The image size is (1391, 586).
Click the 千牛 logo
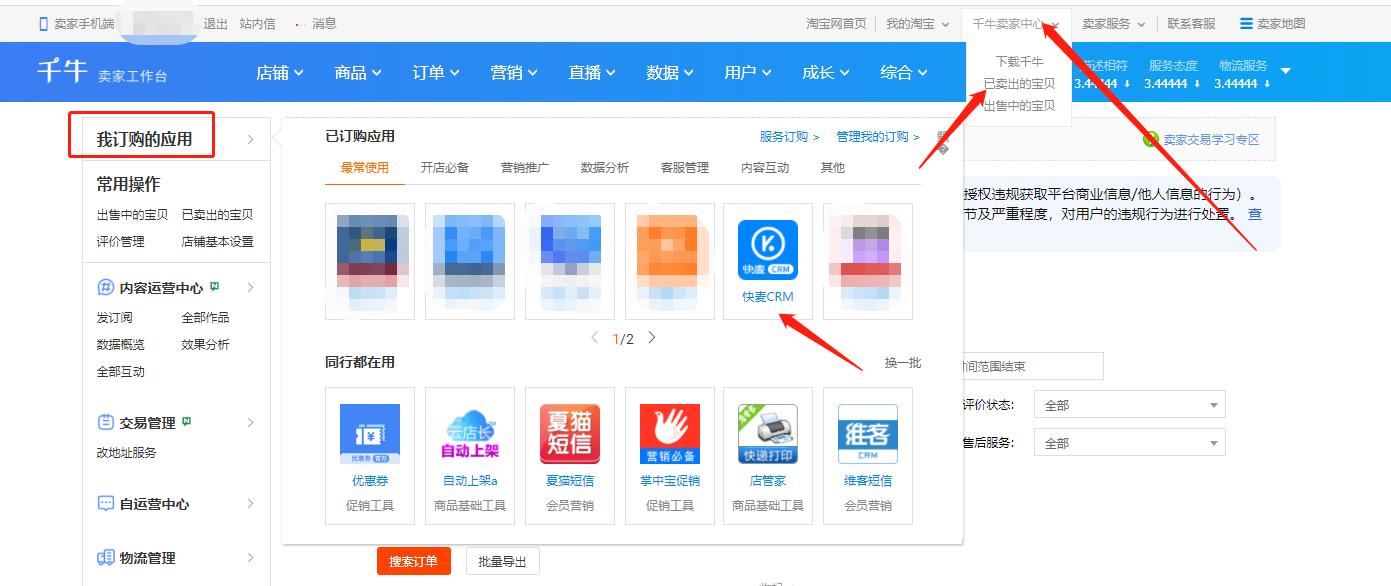point(62,72)
